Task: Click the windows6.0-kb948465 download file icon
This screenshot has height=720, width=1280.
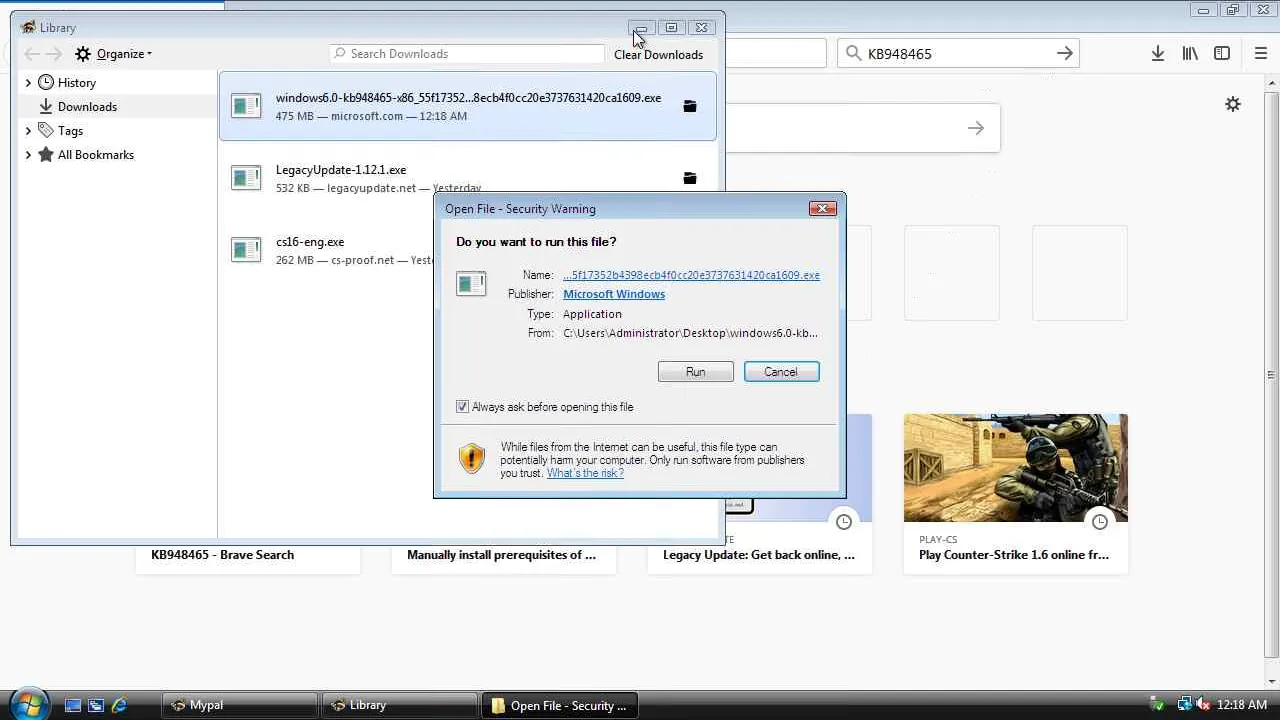Action: pyautogui.click(x=246, y=105)
